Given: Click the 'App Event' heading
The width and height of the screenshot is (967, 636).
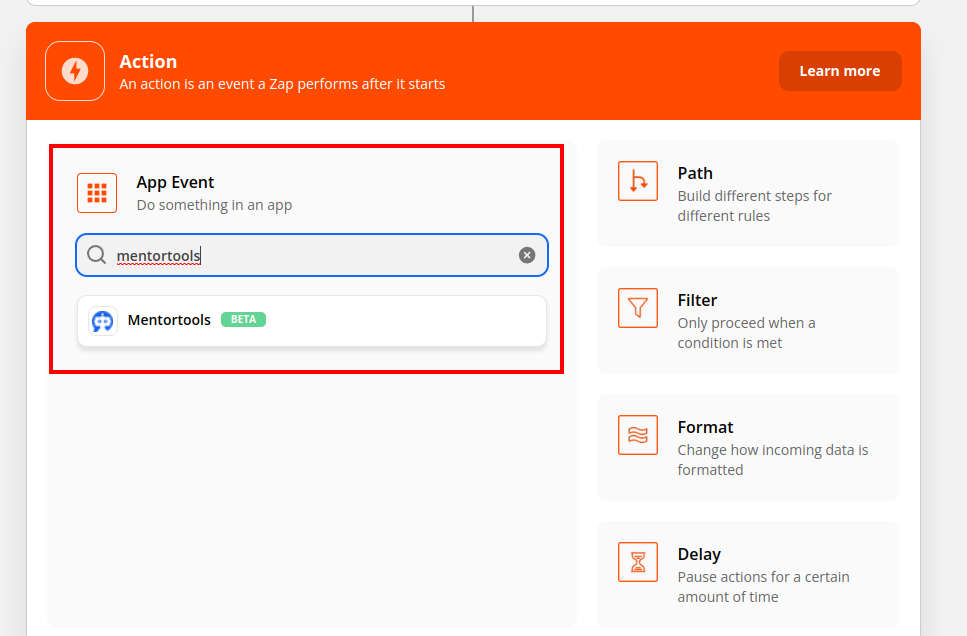Looking at the screenshot, I should (x=175, y=183).
